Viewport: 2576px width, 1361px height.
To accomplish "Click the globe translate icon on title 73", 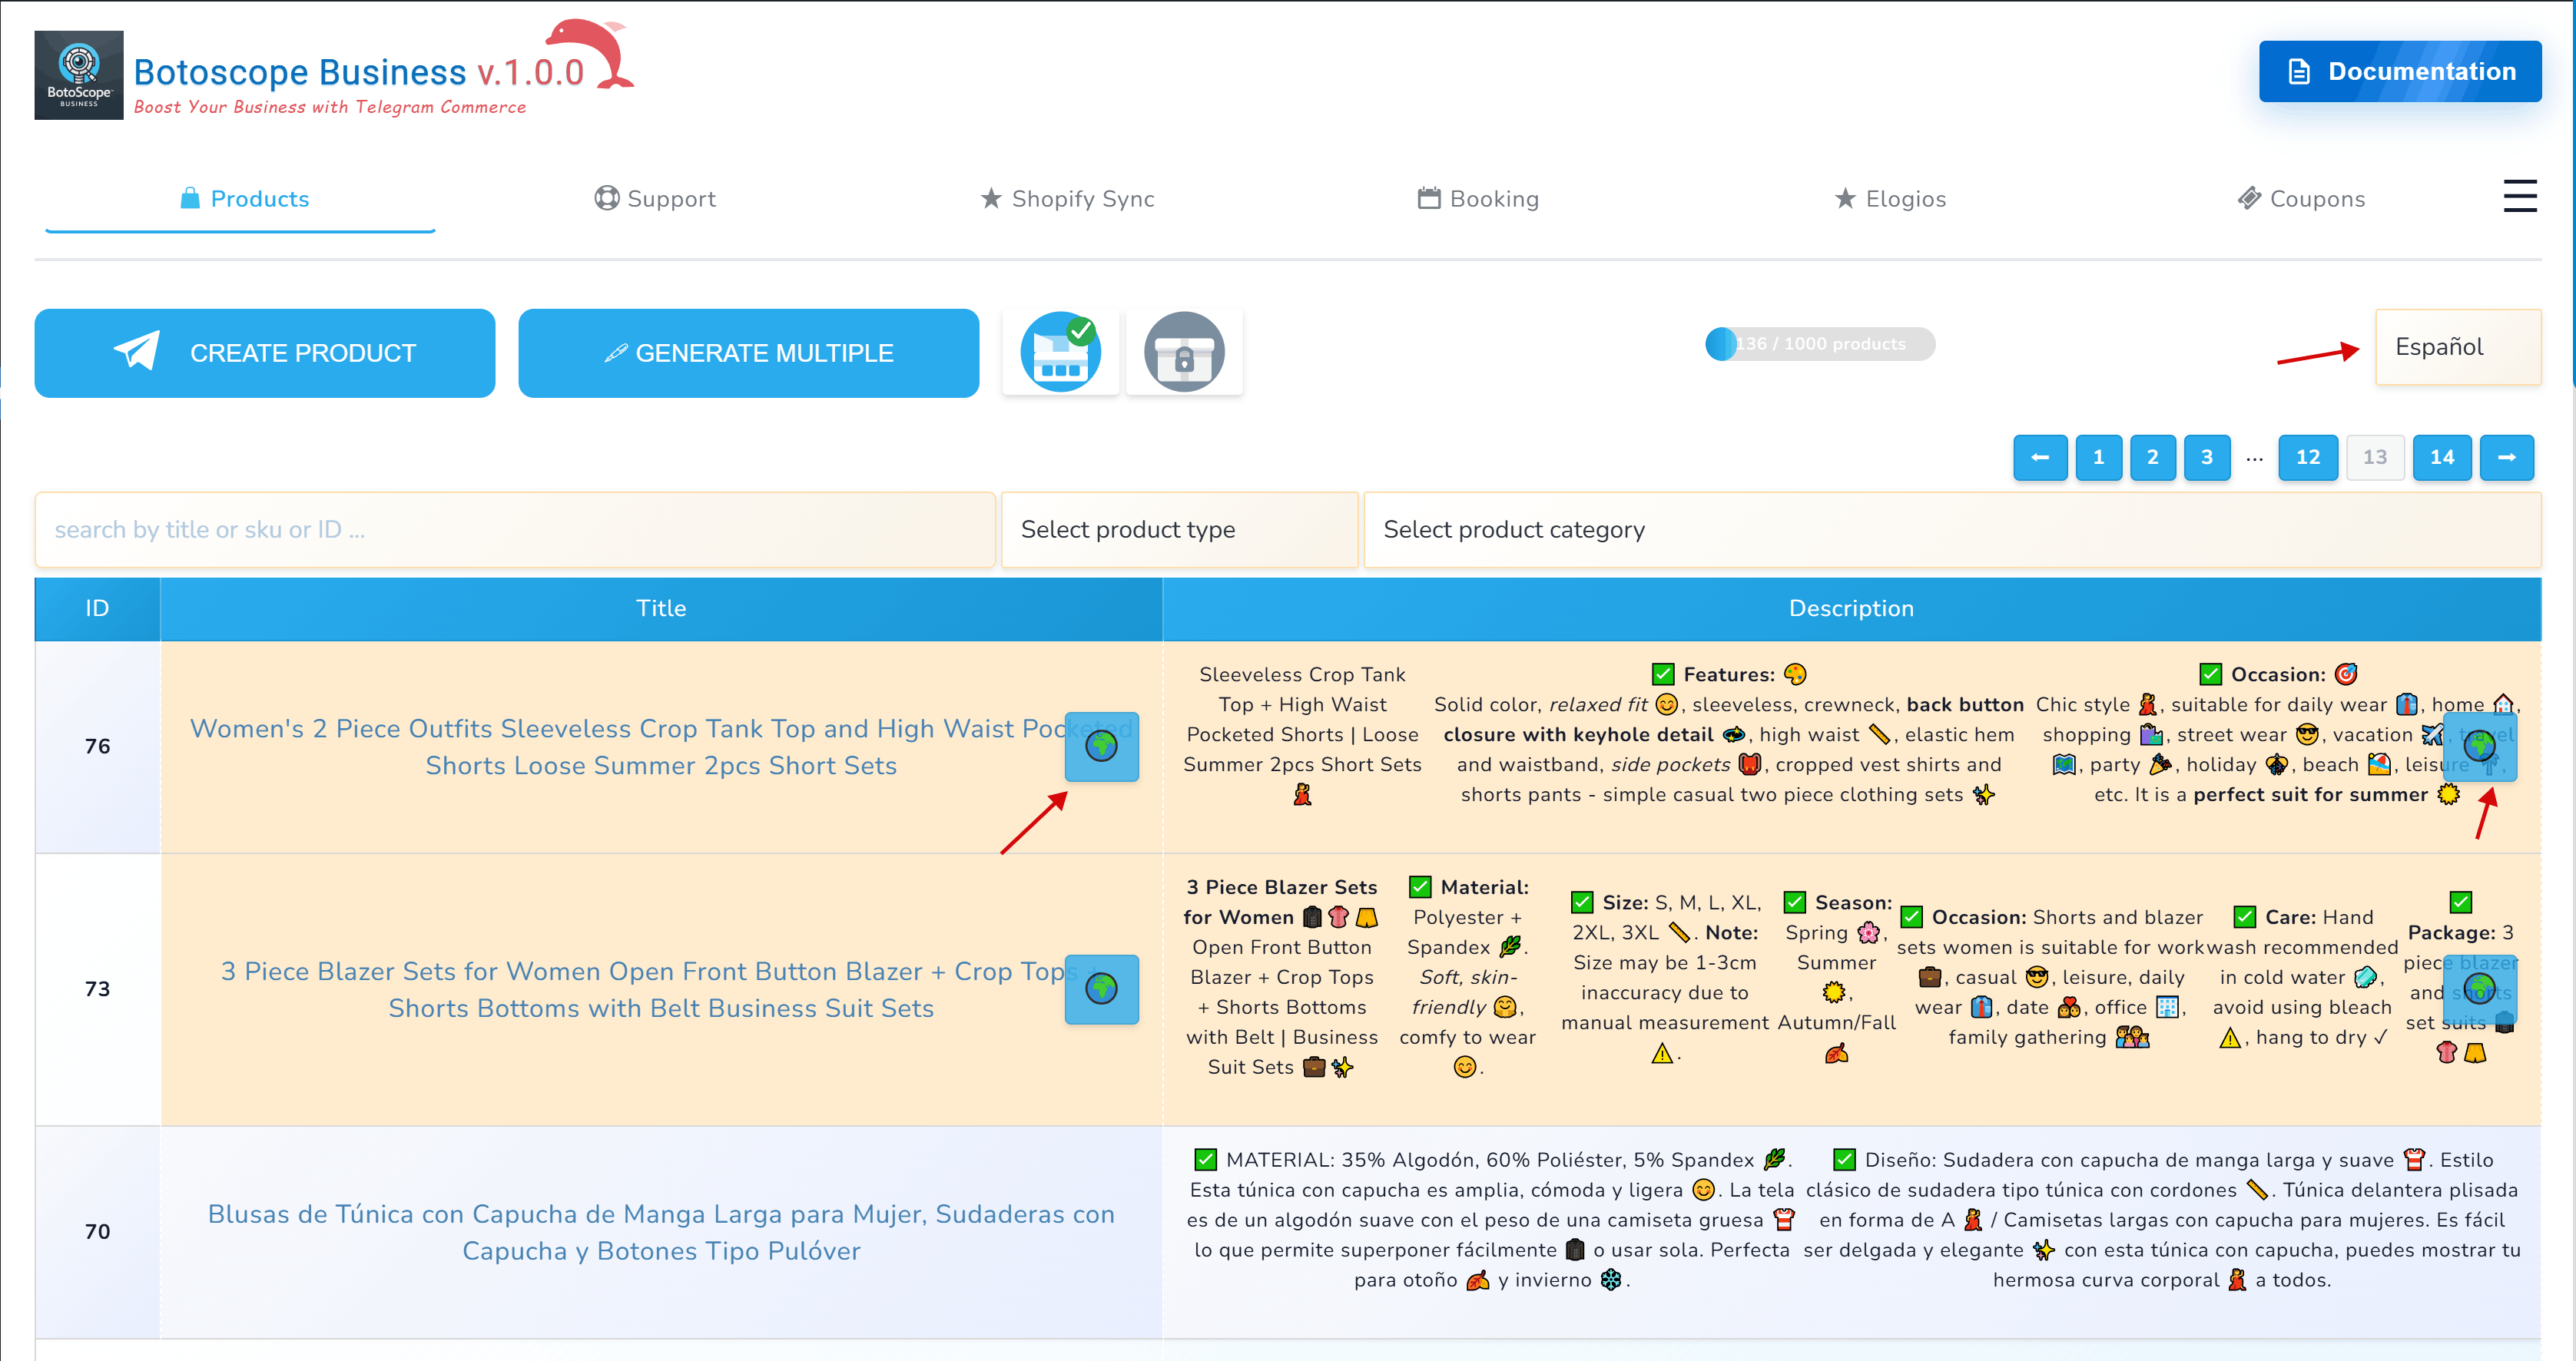I will point(1101,989).
